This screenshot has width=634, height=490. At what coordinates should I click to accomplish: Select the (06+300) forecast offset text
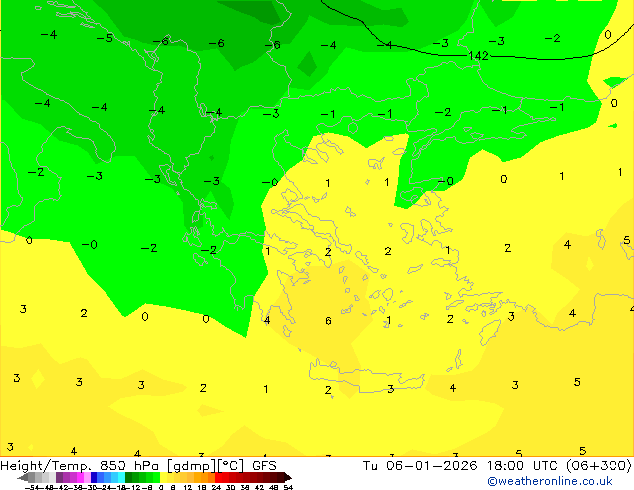600,466
